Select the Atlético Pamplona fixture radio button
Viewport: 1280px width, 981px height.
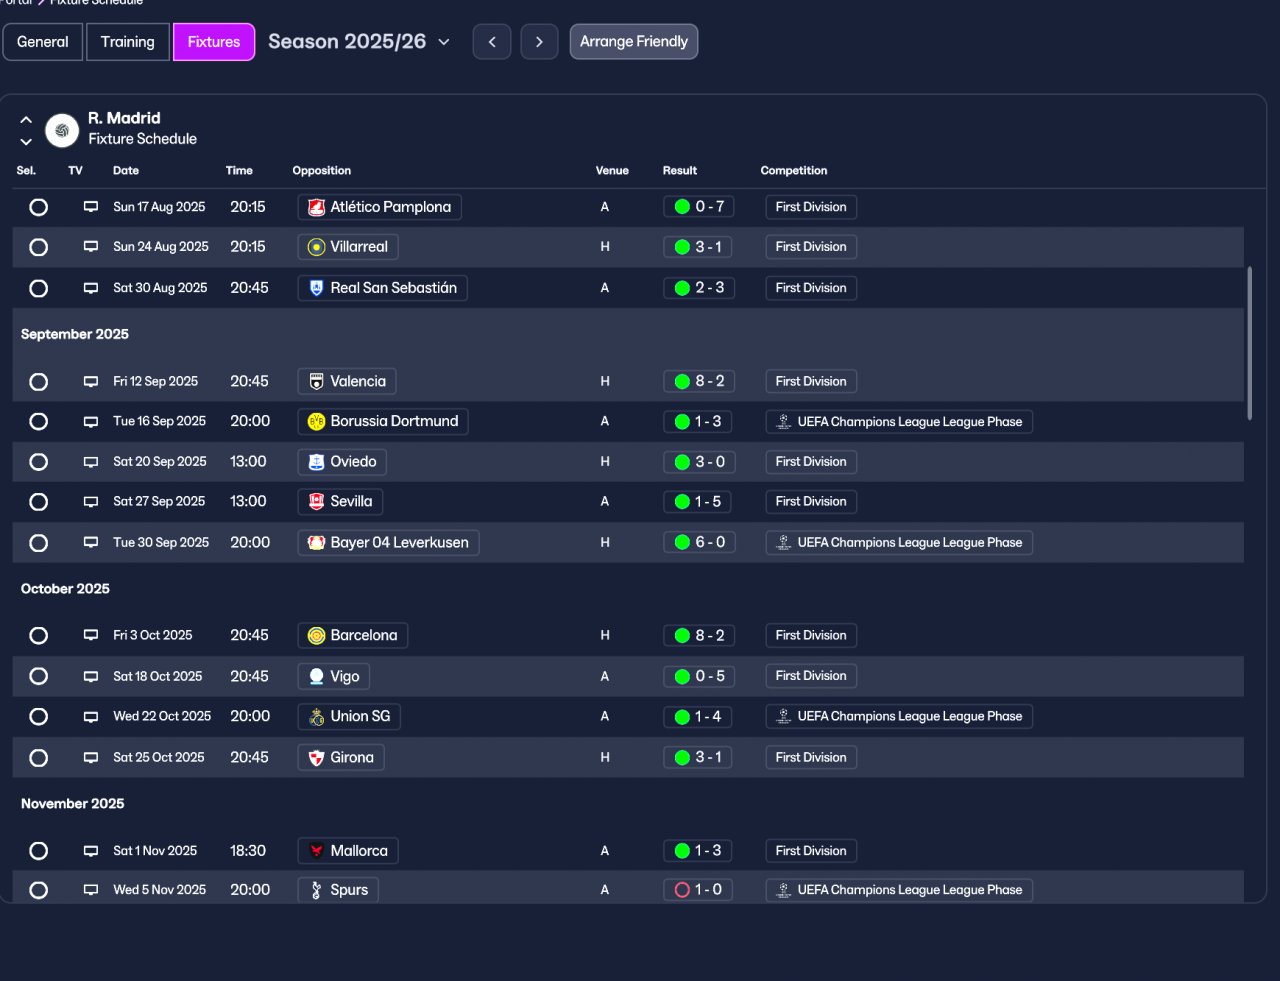(39, 207)
